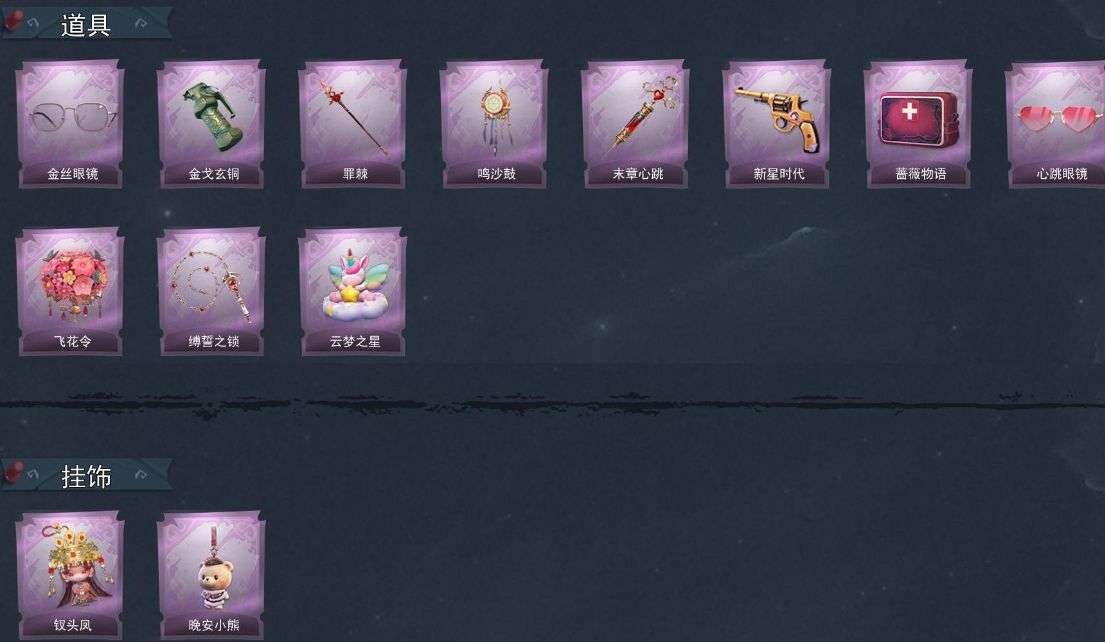Open the 缚誓之锁 chain item
Image resolution: width=1105 pixels, height=642 pixels.
coord(211,292)
